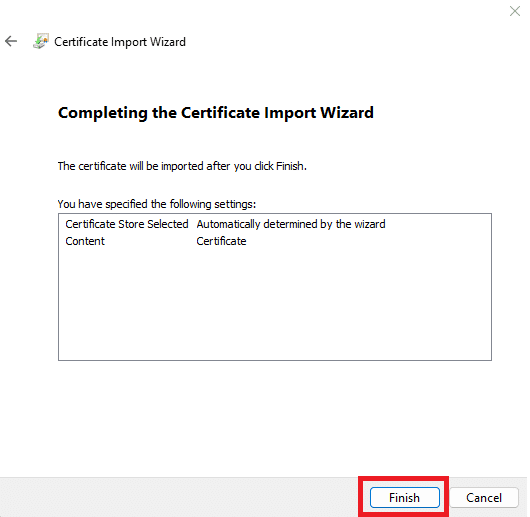
Task: Click the gray footer bar left of Finish
Action: point(179,497)
